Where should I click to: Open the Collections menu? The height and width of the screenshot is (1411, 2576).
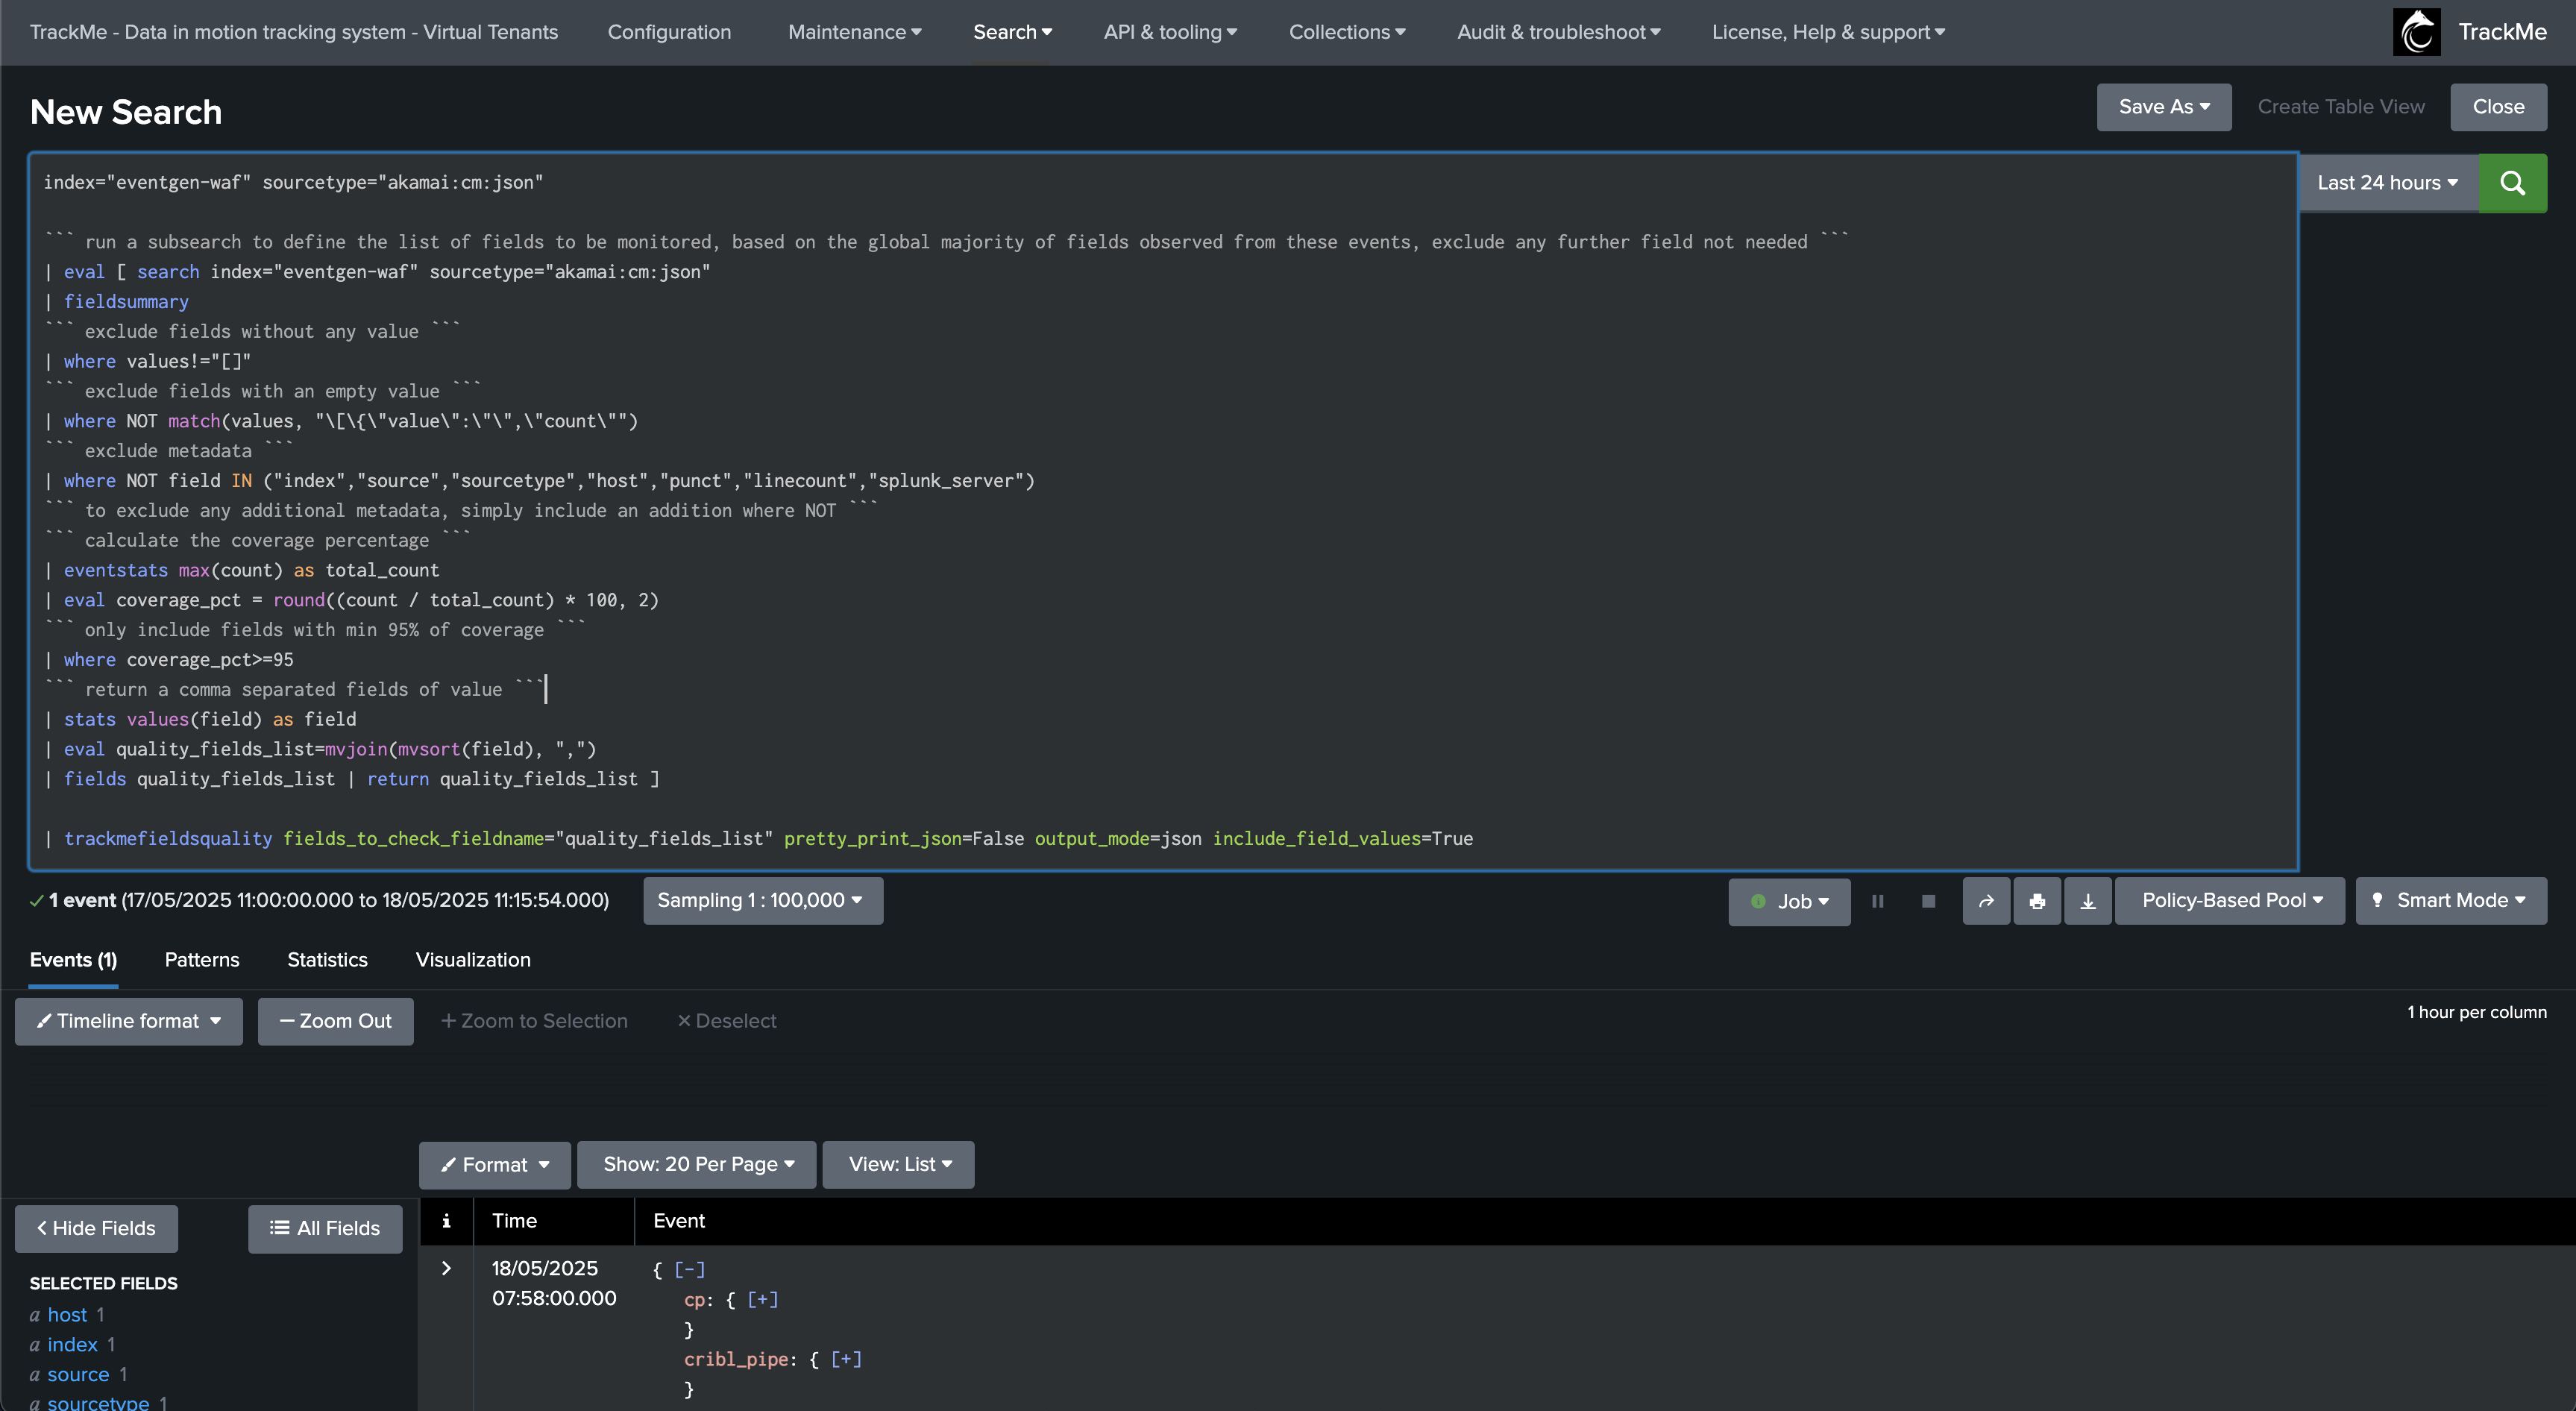click(x=1347, y=32)
